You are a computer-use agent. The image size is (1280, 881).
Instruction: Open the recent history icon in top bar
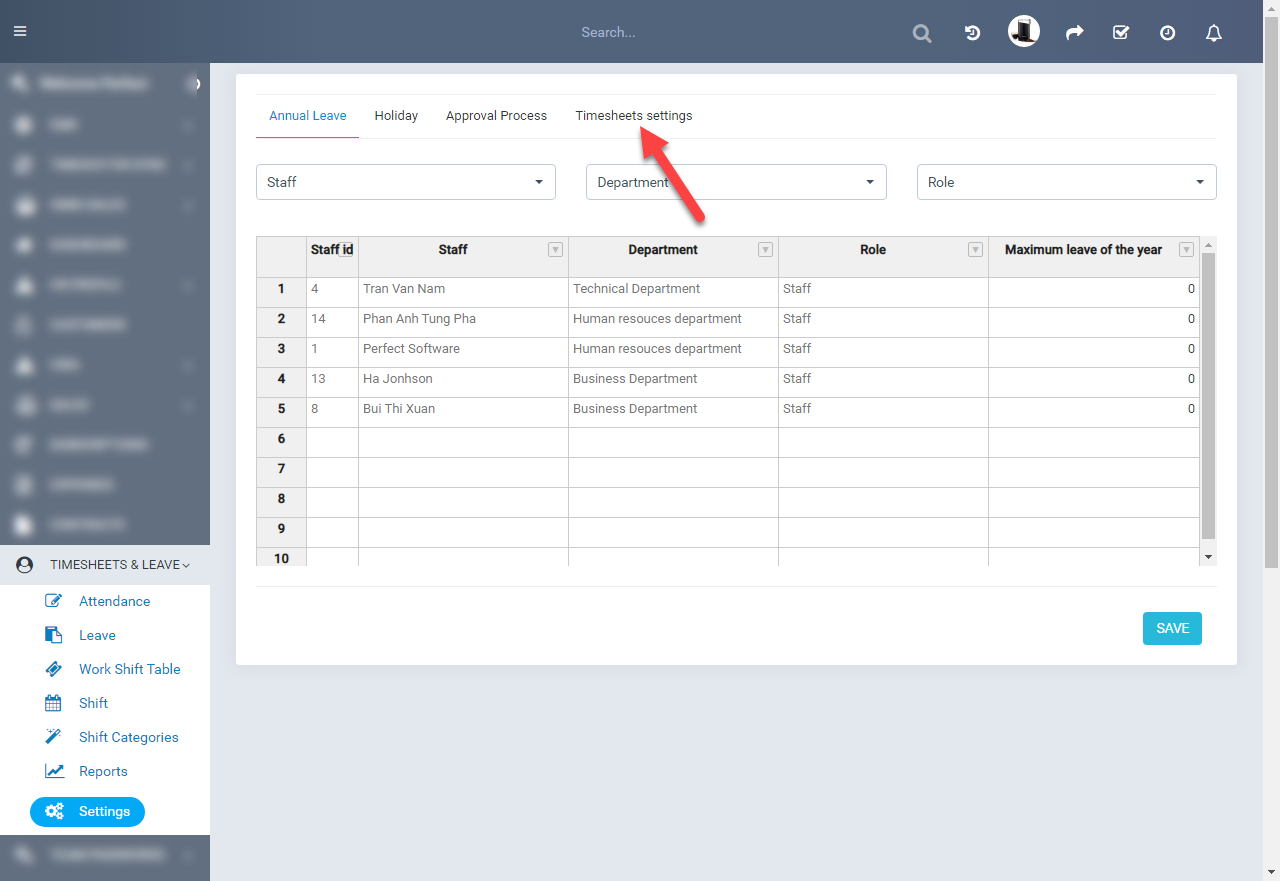tap(972, 33)
